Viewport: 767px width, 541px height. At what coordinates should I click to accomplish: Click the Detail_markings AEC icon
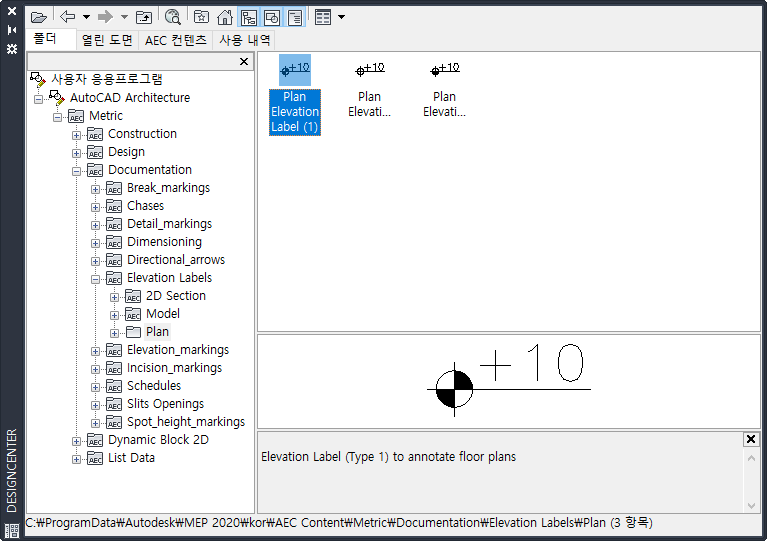pyautogui.click(x=114, y=225)
